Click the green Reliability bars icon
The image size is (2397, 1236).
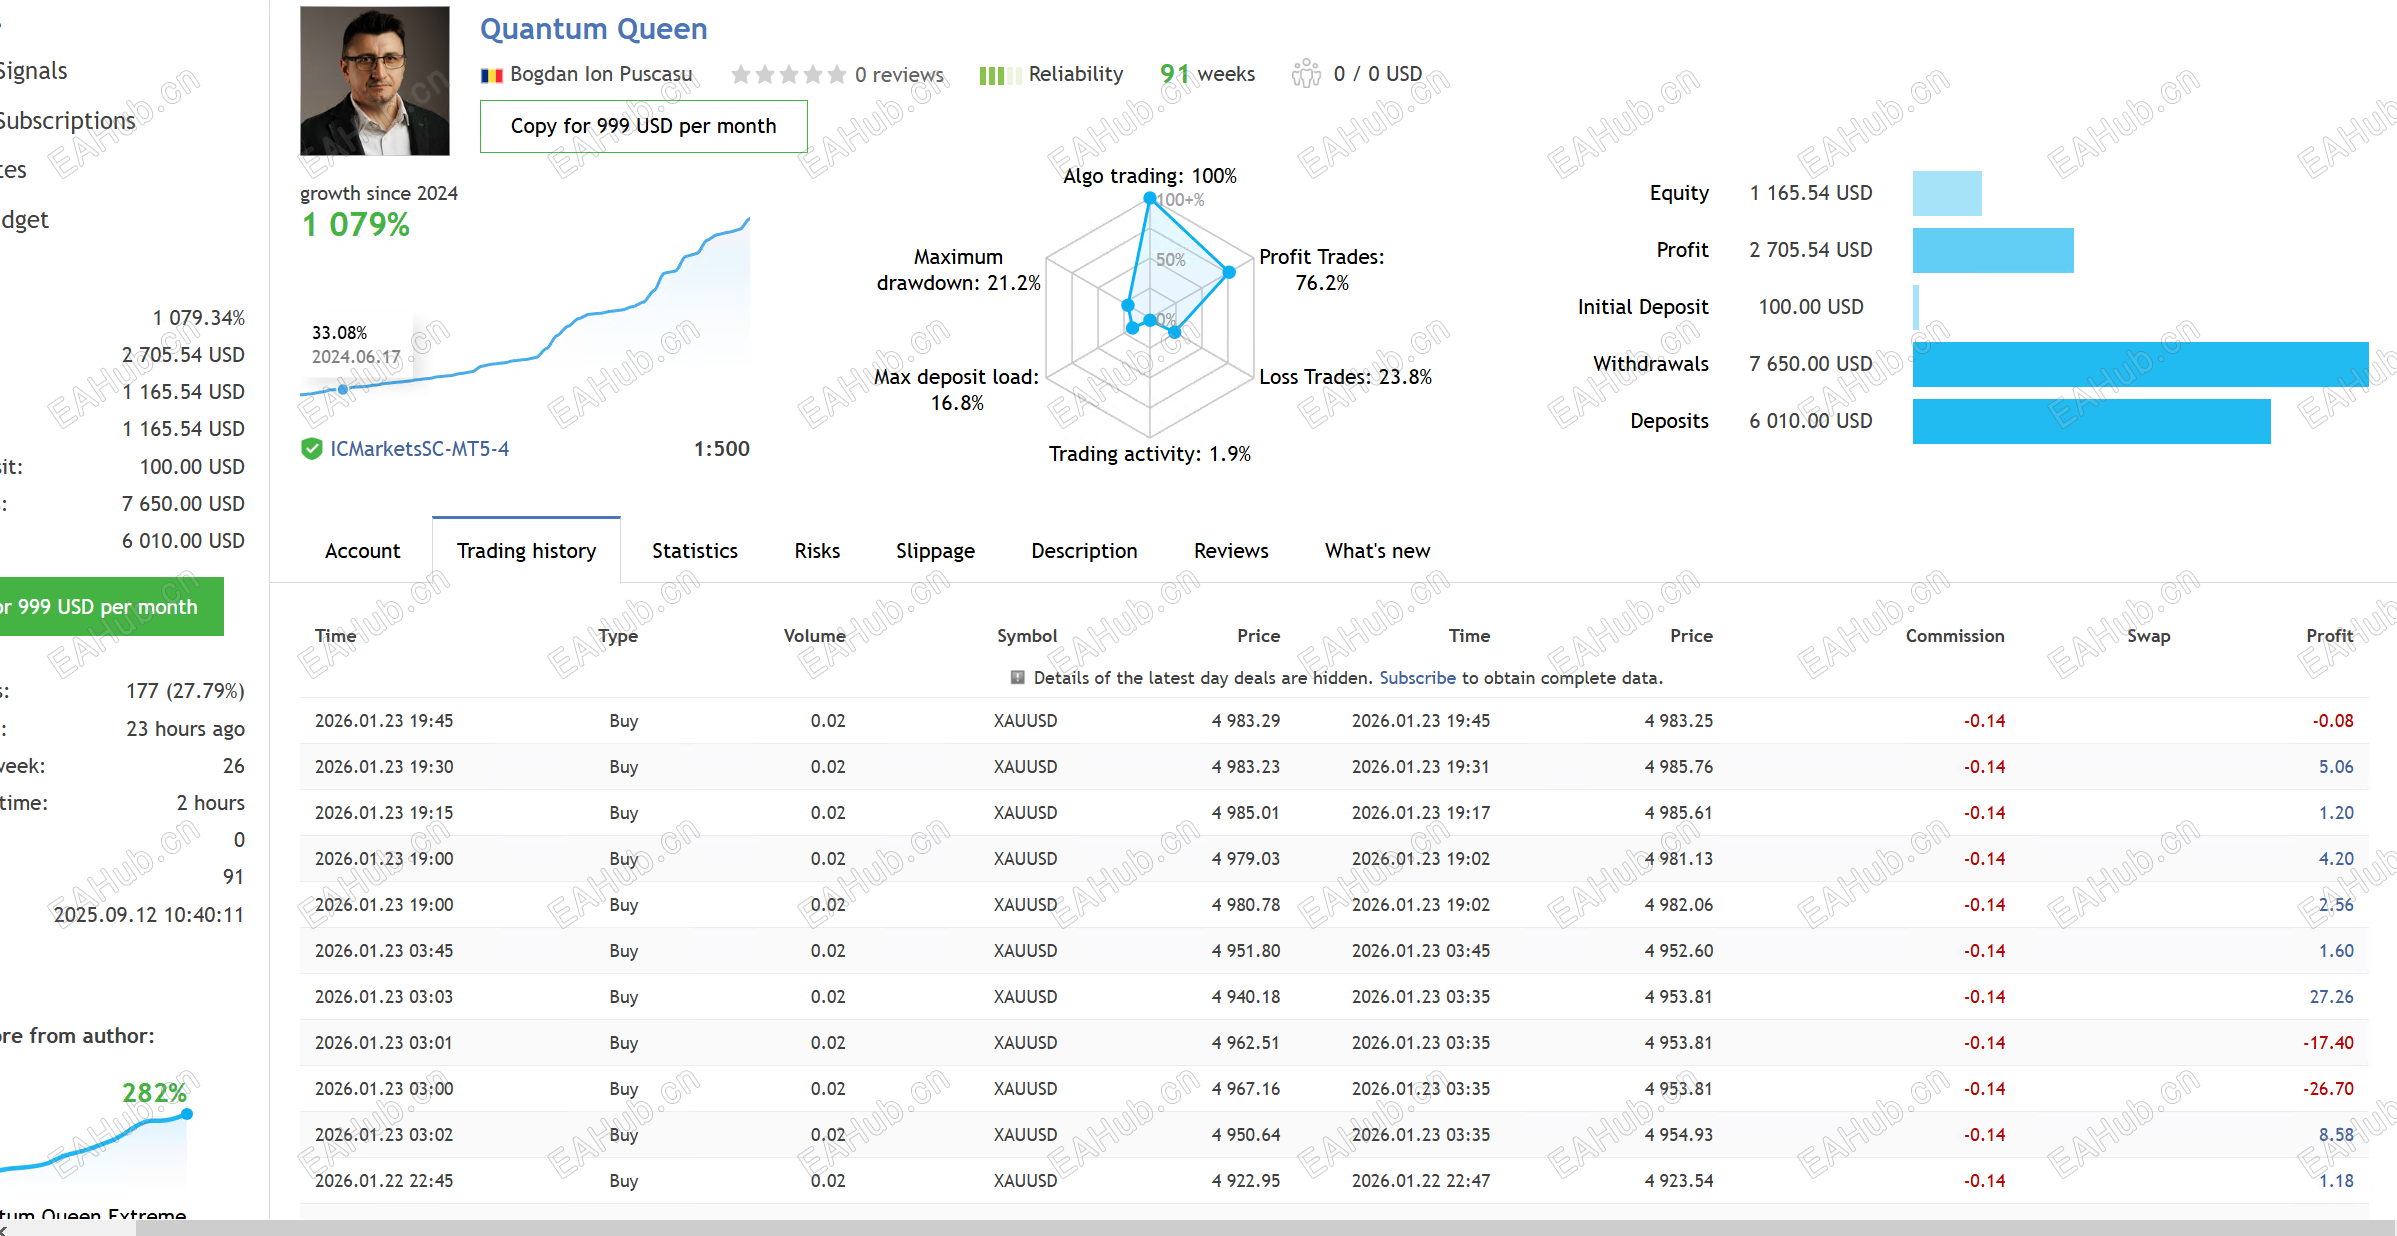tap(999, 75)
